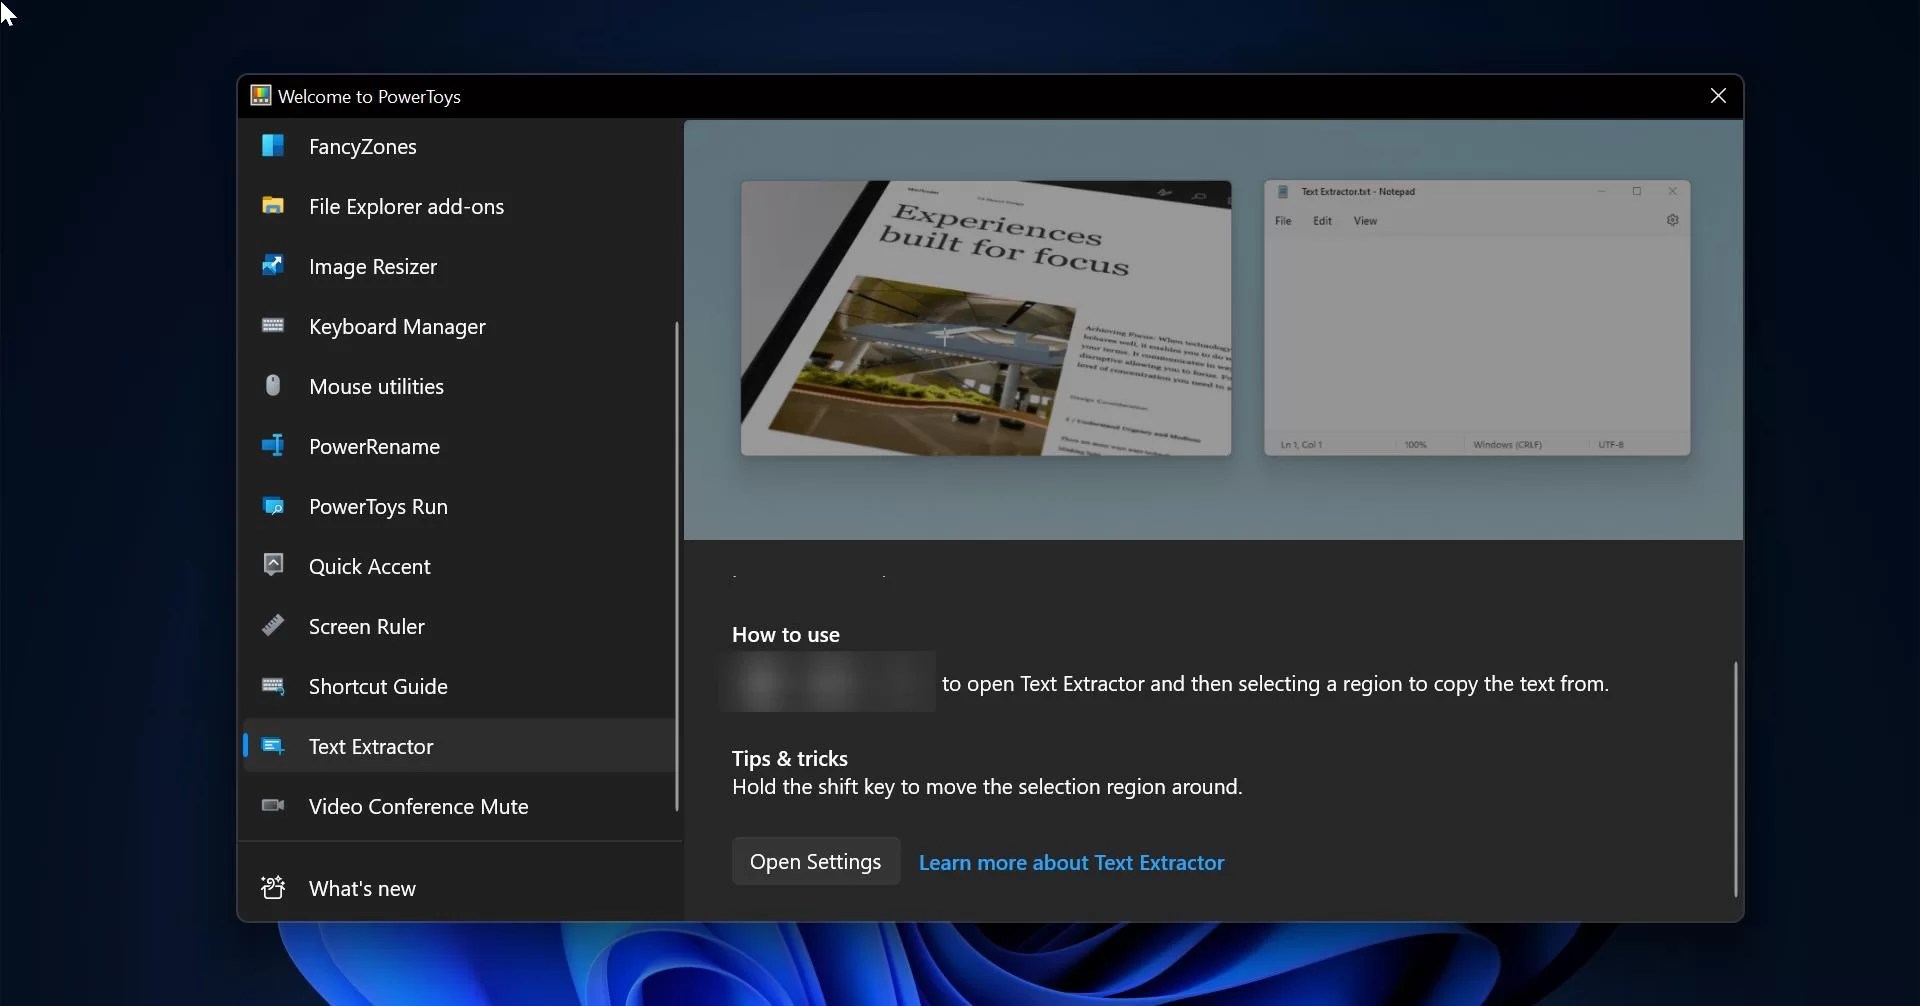Click the Notepad preview image
The width and height of the screenshot is (1920, 1006).
pos(1477,318)
